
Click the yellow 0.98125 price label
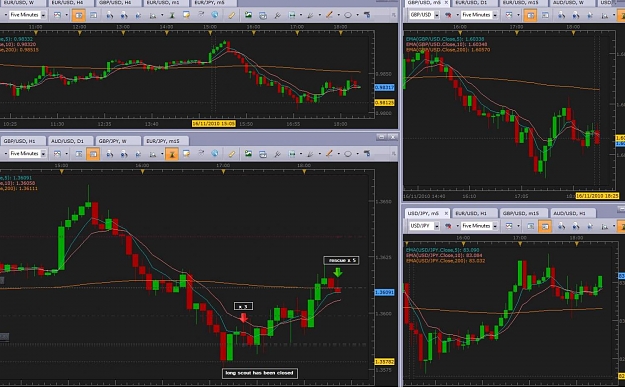tap(385, 103)
